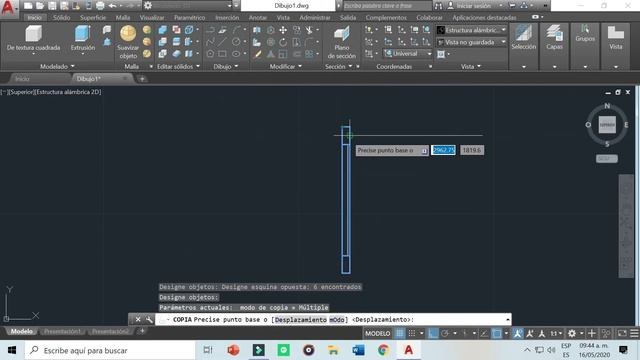This screenshot has width=640, height=360.
Task: Select the Move tool in Modificar panel
Action: pyautogui.click(x=283, y=30)
